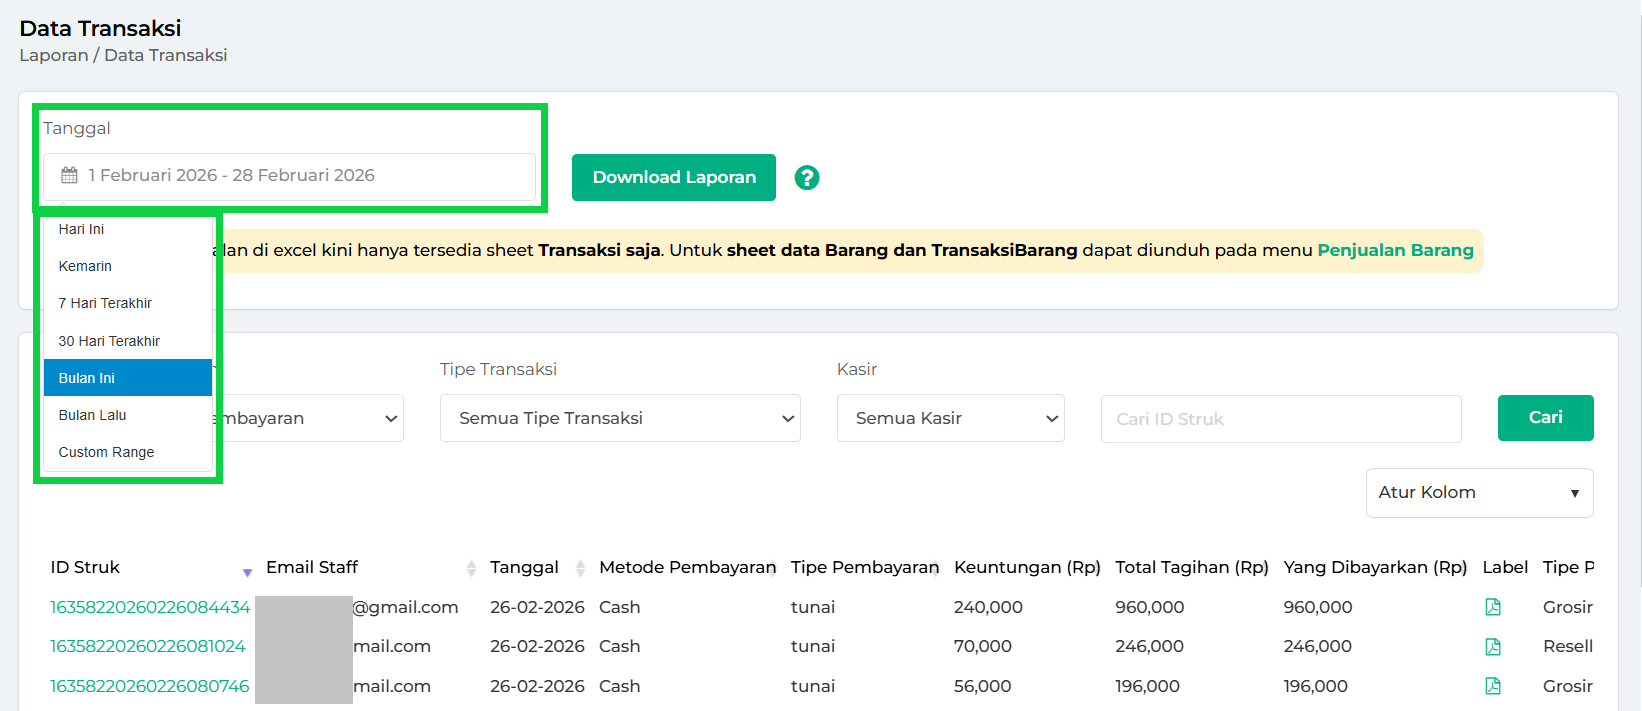
Task: Sort by Email Staff column arrows
Action: [x=471, y=568]
